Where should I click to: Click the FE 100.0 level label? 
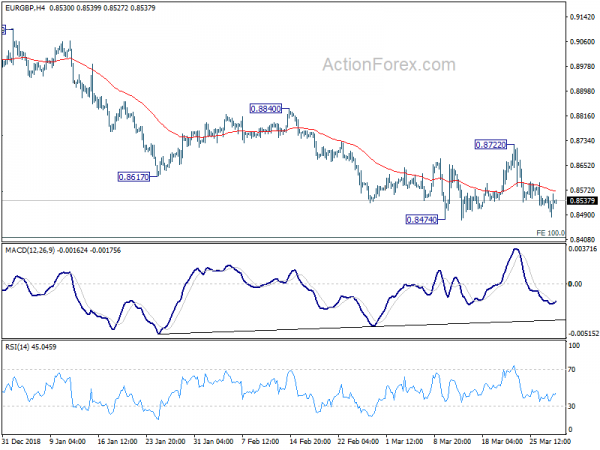pyautogui.click(x=550, y=233)
